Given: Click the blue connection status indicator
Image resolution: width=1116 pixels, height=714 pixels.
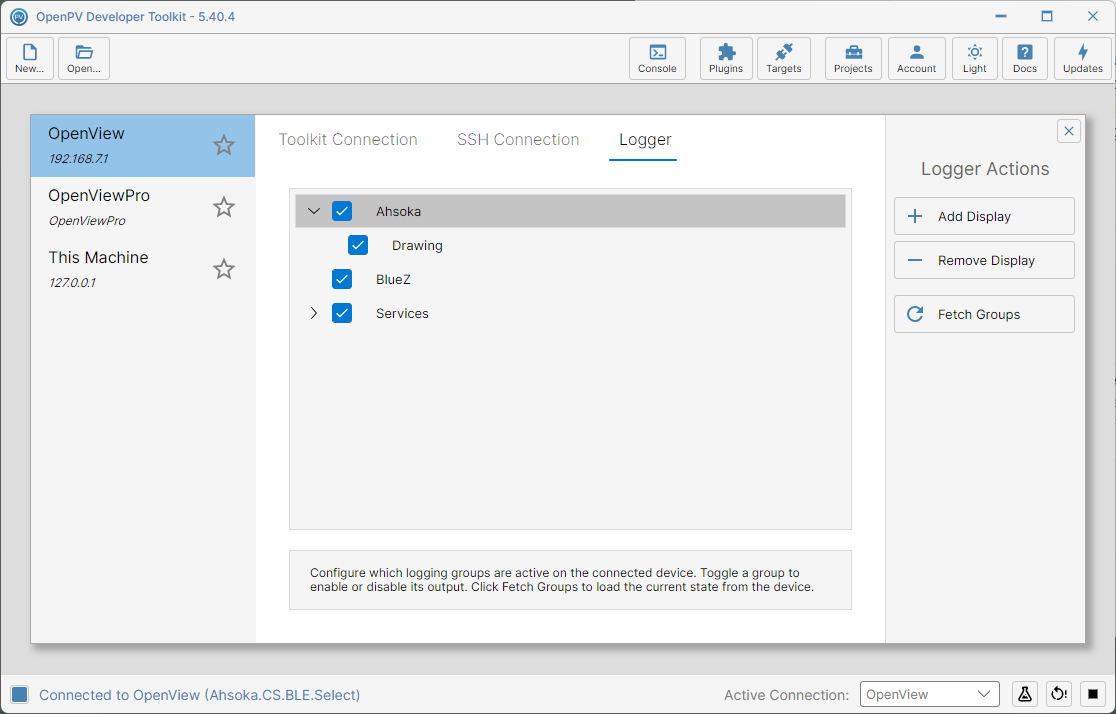Looking at the screenshot, I should (19, 695).
